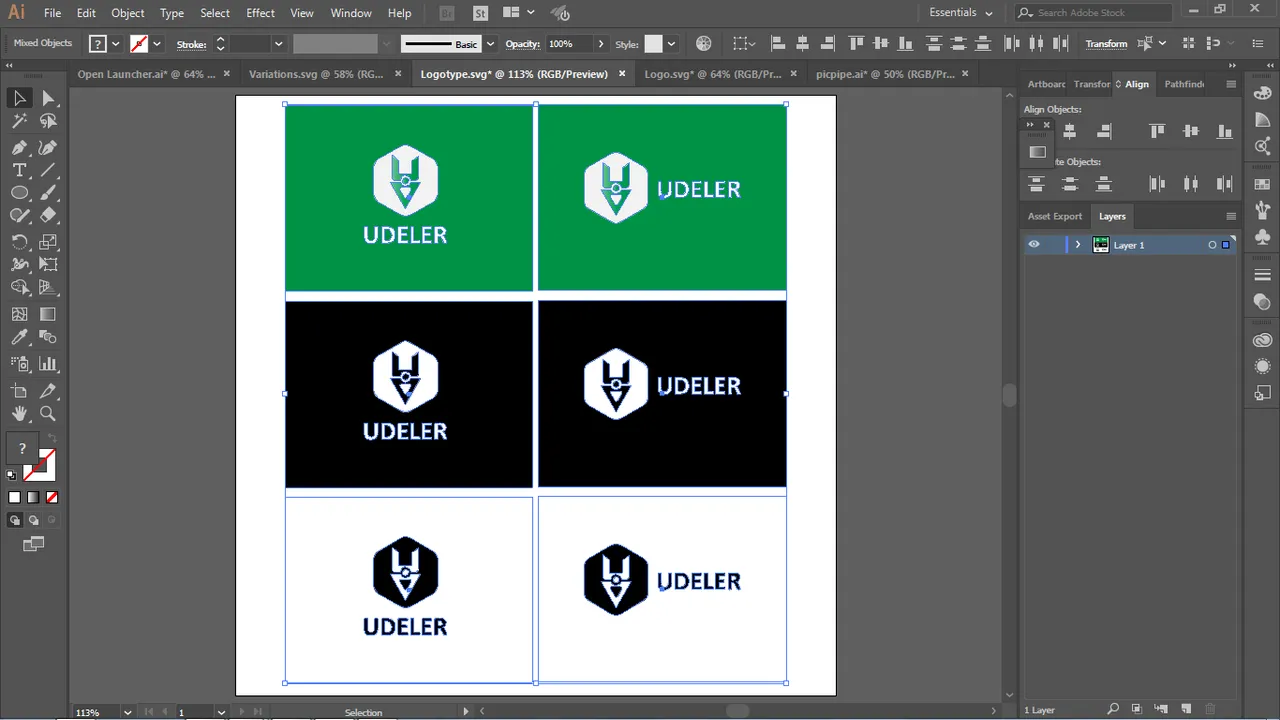The image size is (1280, 720).
Task: Select the Width (warp) tool
Action: coord(19,265)
